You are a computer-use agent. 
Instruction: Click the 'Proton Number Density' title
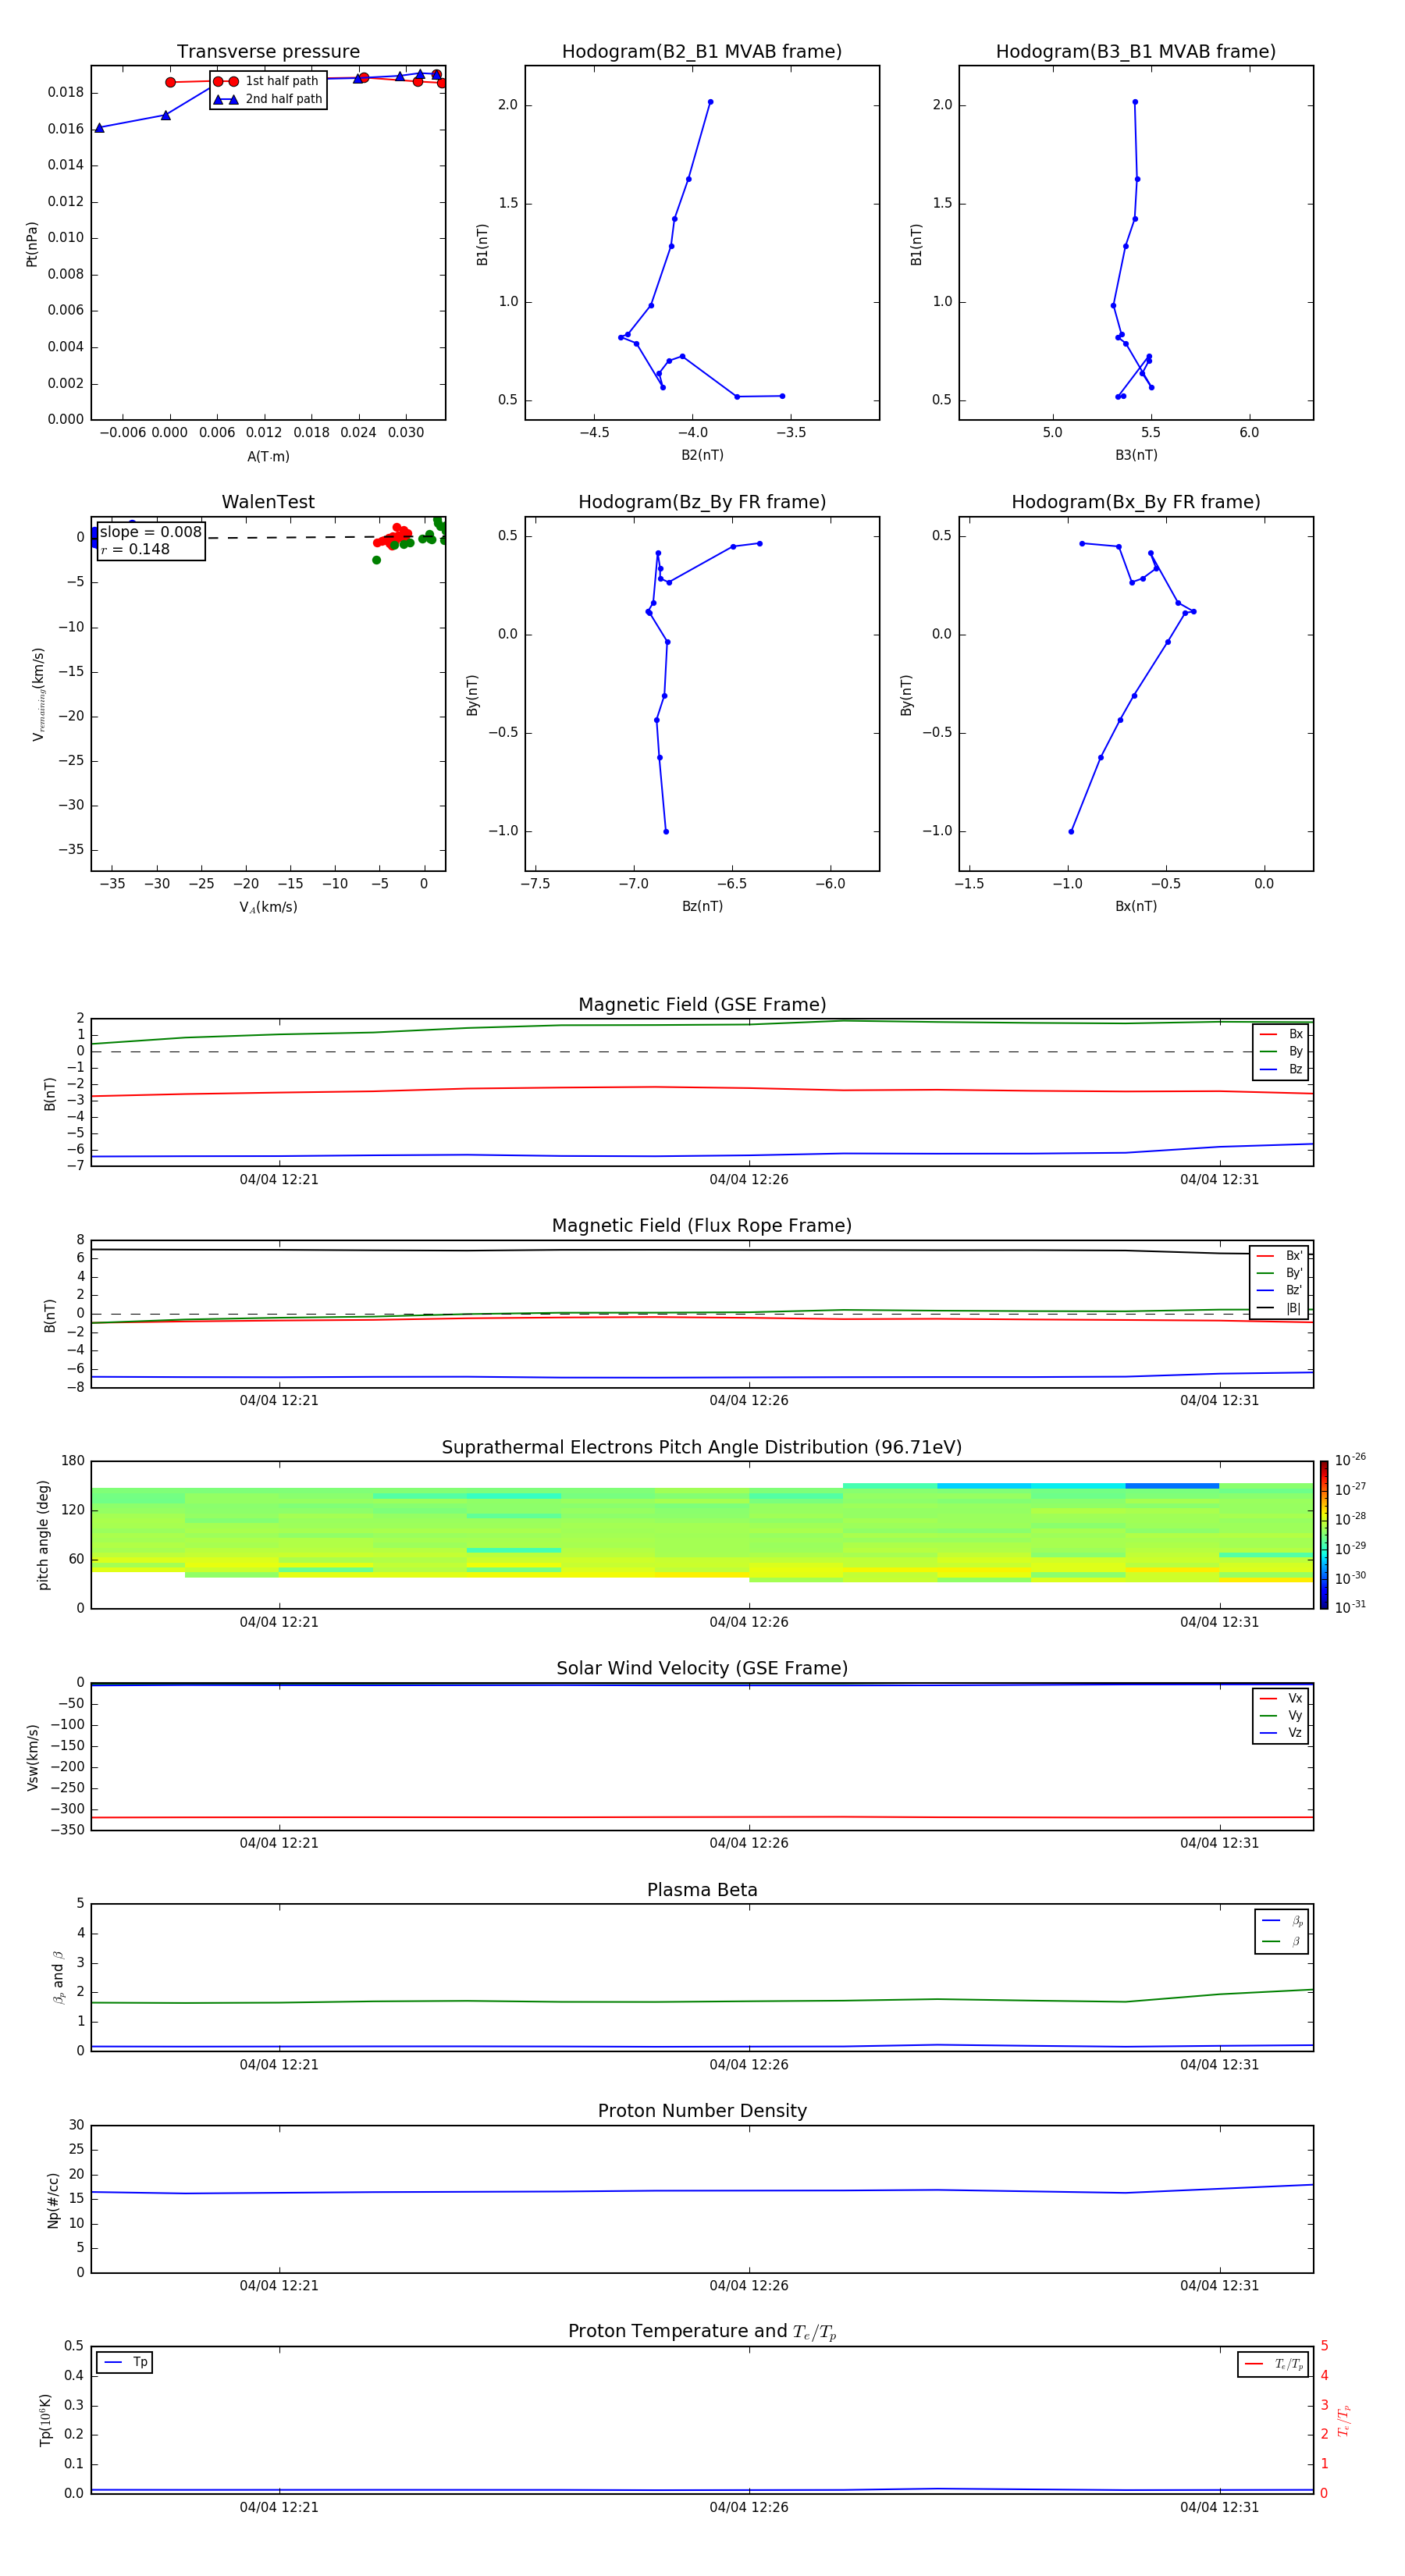702,2111
